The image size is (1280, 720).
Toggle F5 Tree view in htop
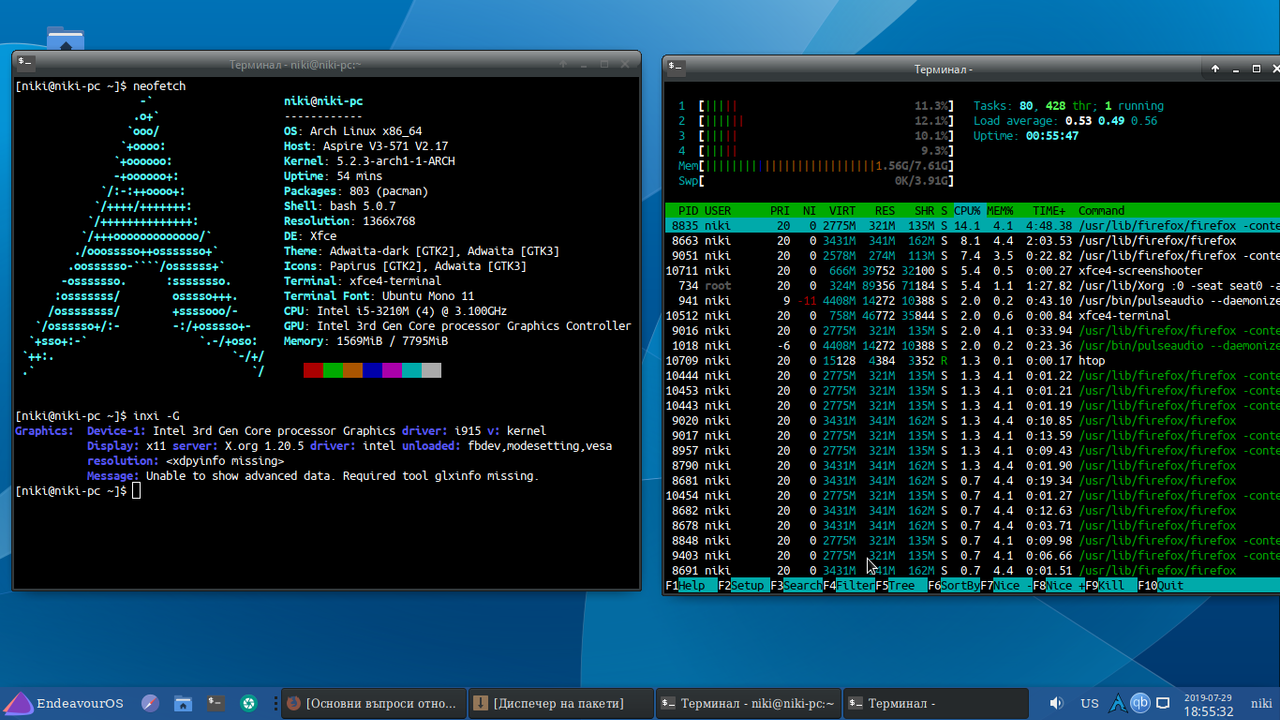click(x=901, y=586)
